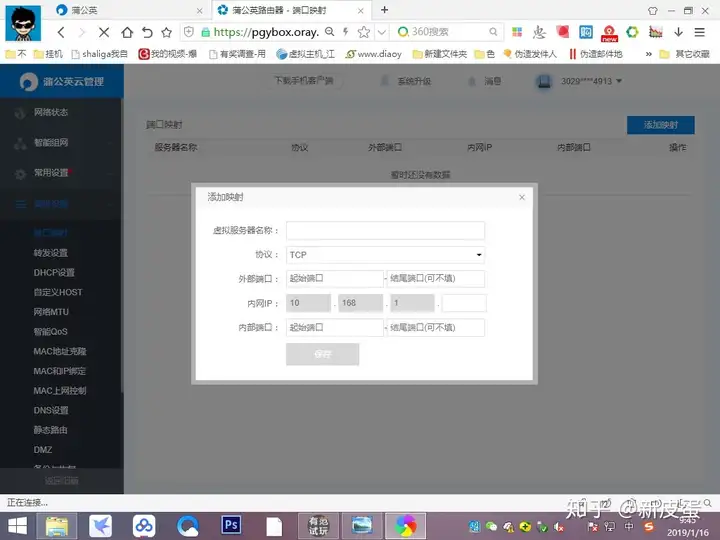This screenshot has width=720, height=540.
Task: Click the 360 search box
Action: point(448,32)
